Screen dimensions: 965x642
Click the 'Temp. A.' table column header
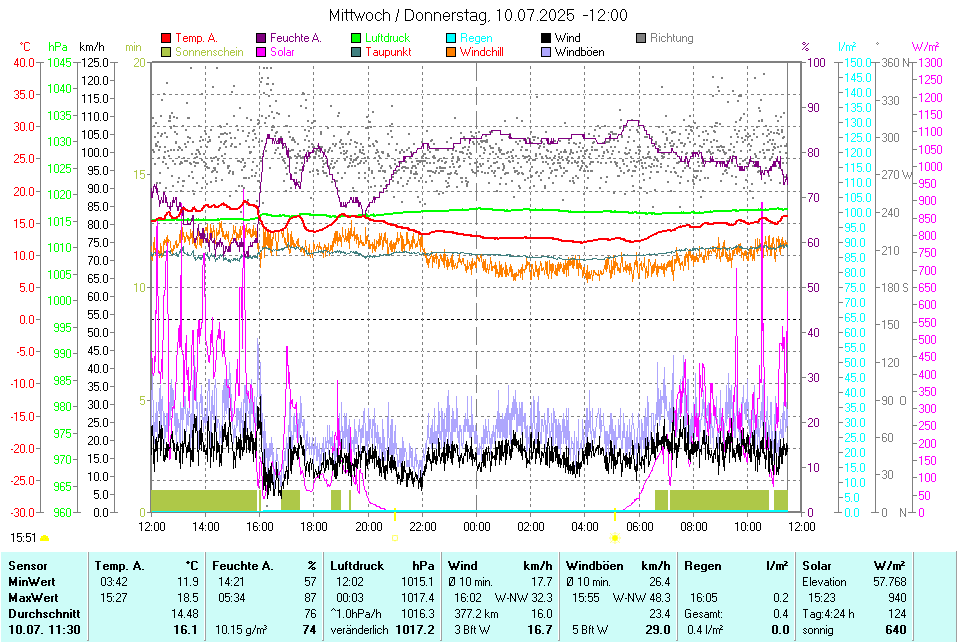tap(119, 566)
